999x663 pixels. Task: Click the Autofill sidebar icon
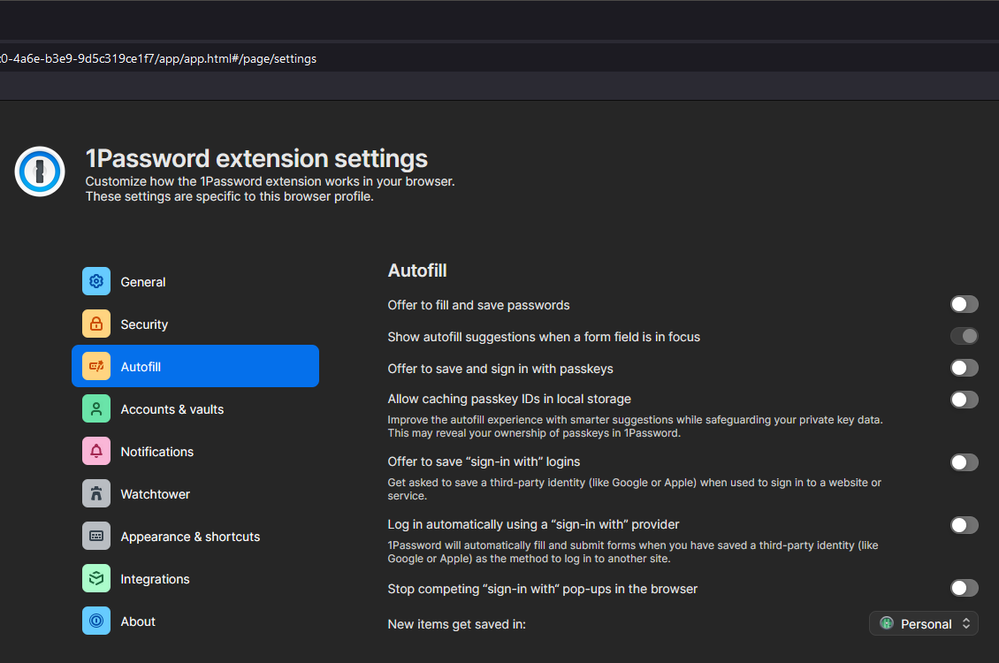coord(96,366)
